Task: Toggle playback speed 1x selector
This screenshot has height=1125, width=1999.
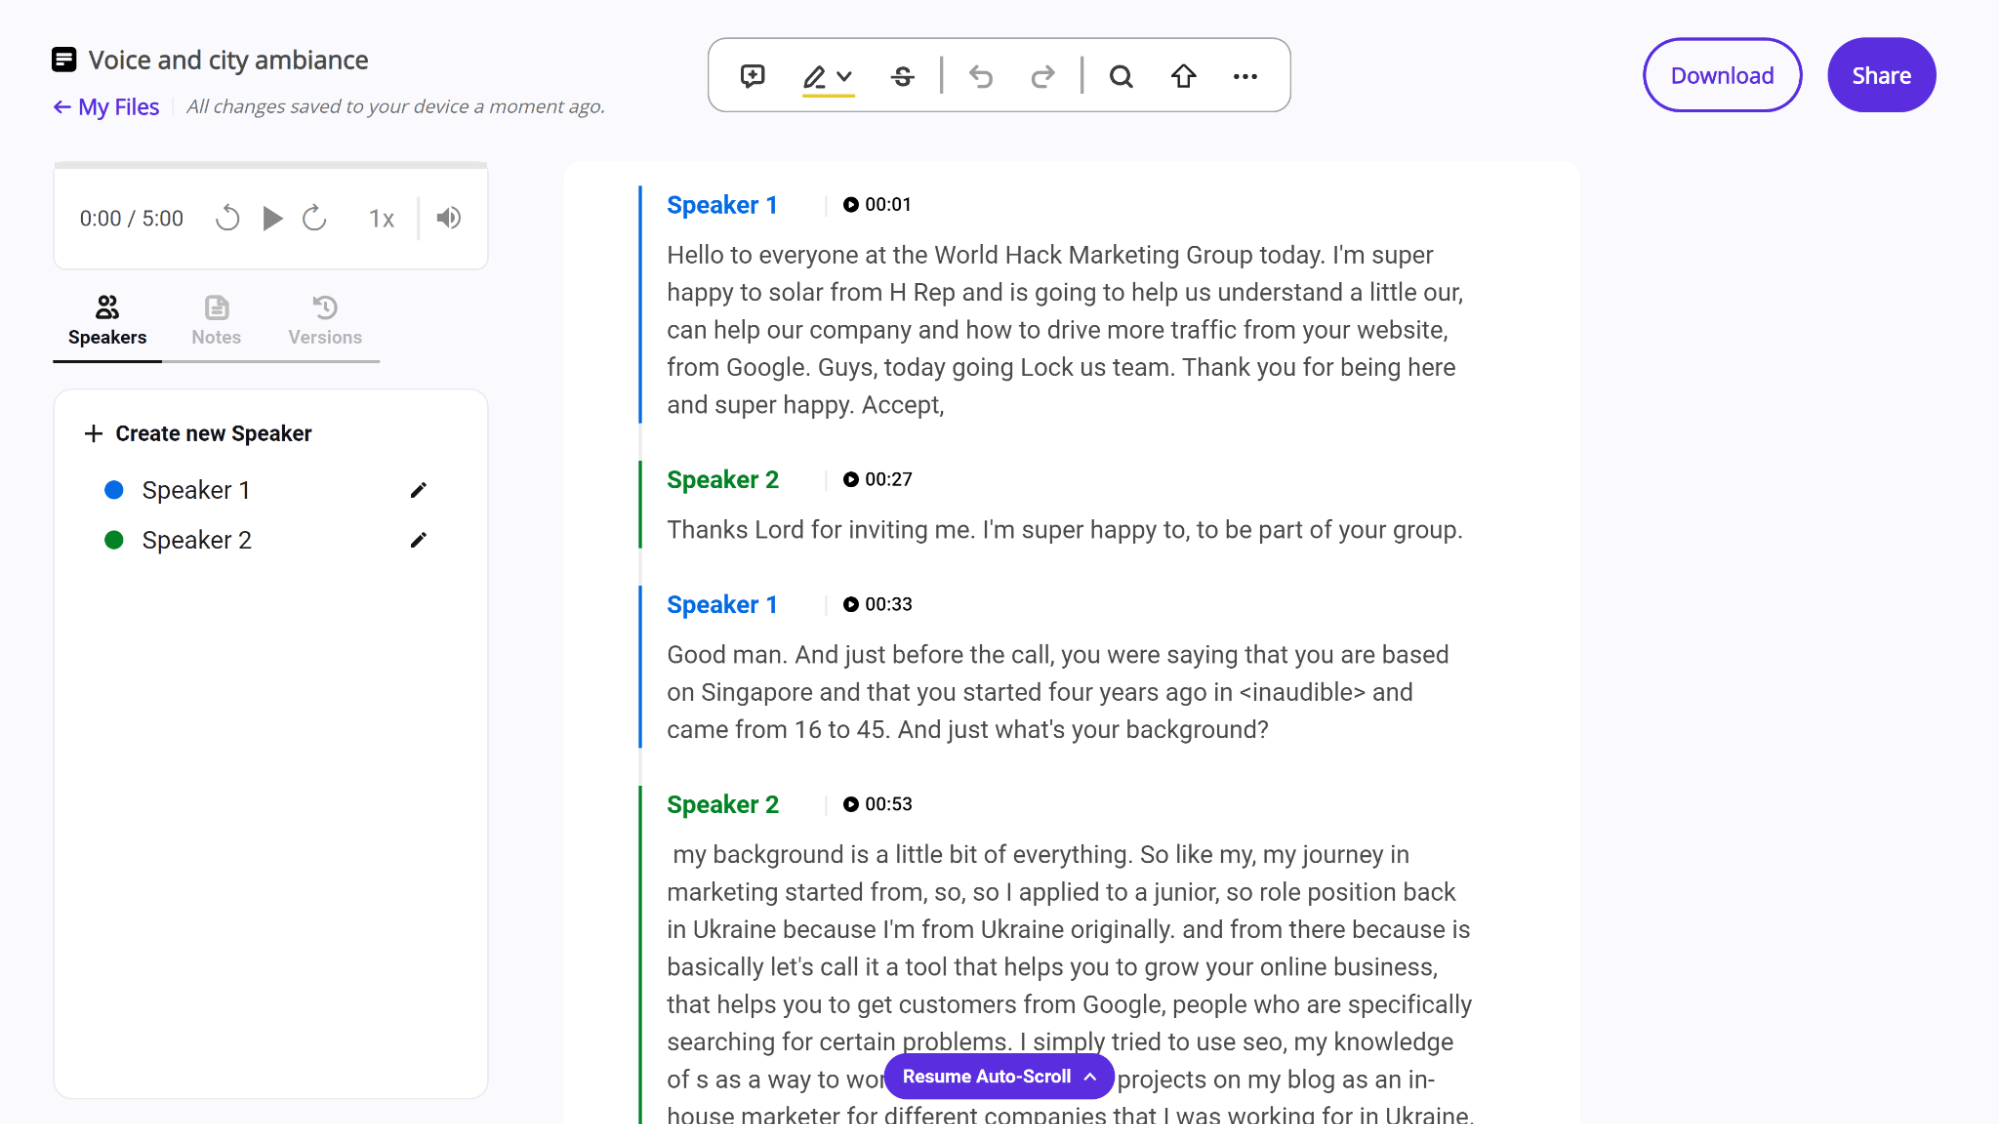Action: point(382,217)
